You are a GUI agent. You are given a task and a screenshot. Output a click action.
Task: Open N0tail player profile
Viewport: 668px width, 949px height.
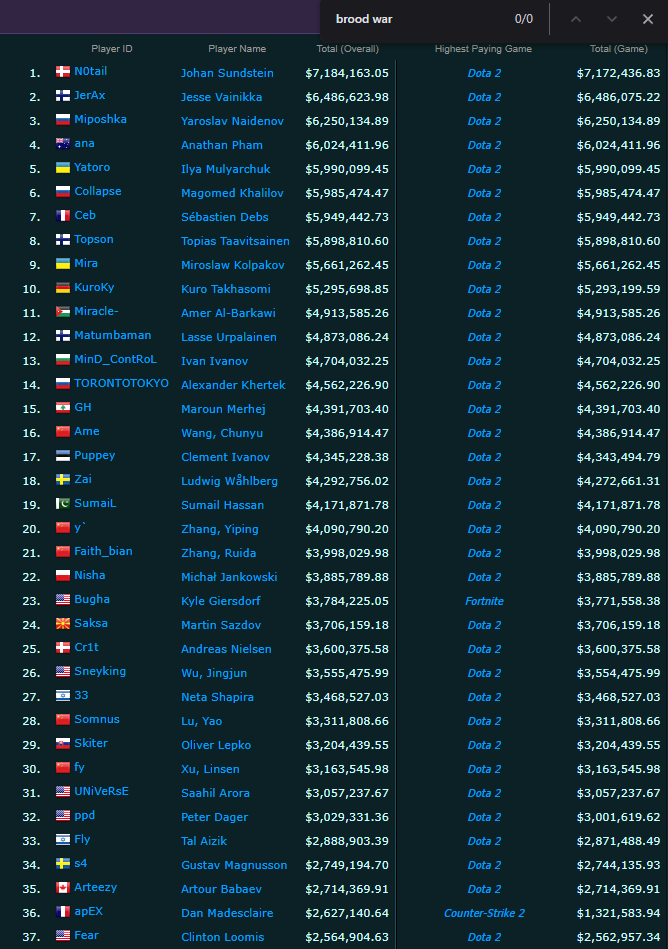[91, 71]
